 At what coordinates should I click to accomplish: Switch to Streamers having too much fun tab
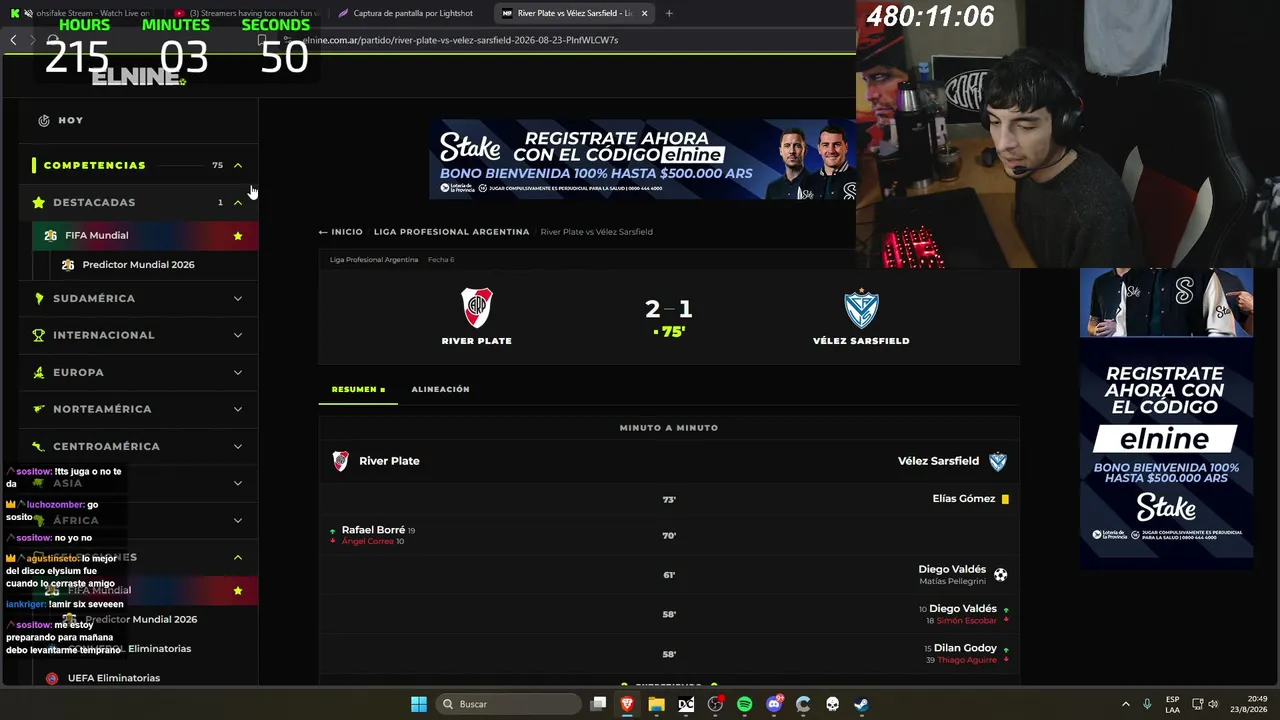[x=245, y=13]
